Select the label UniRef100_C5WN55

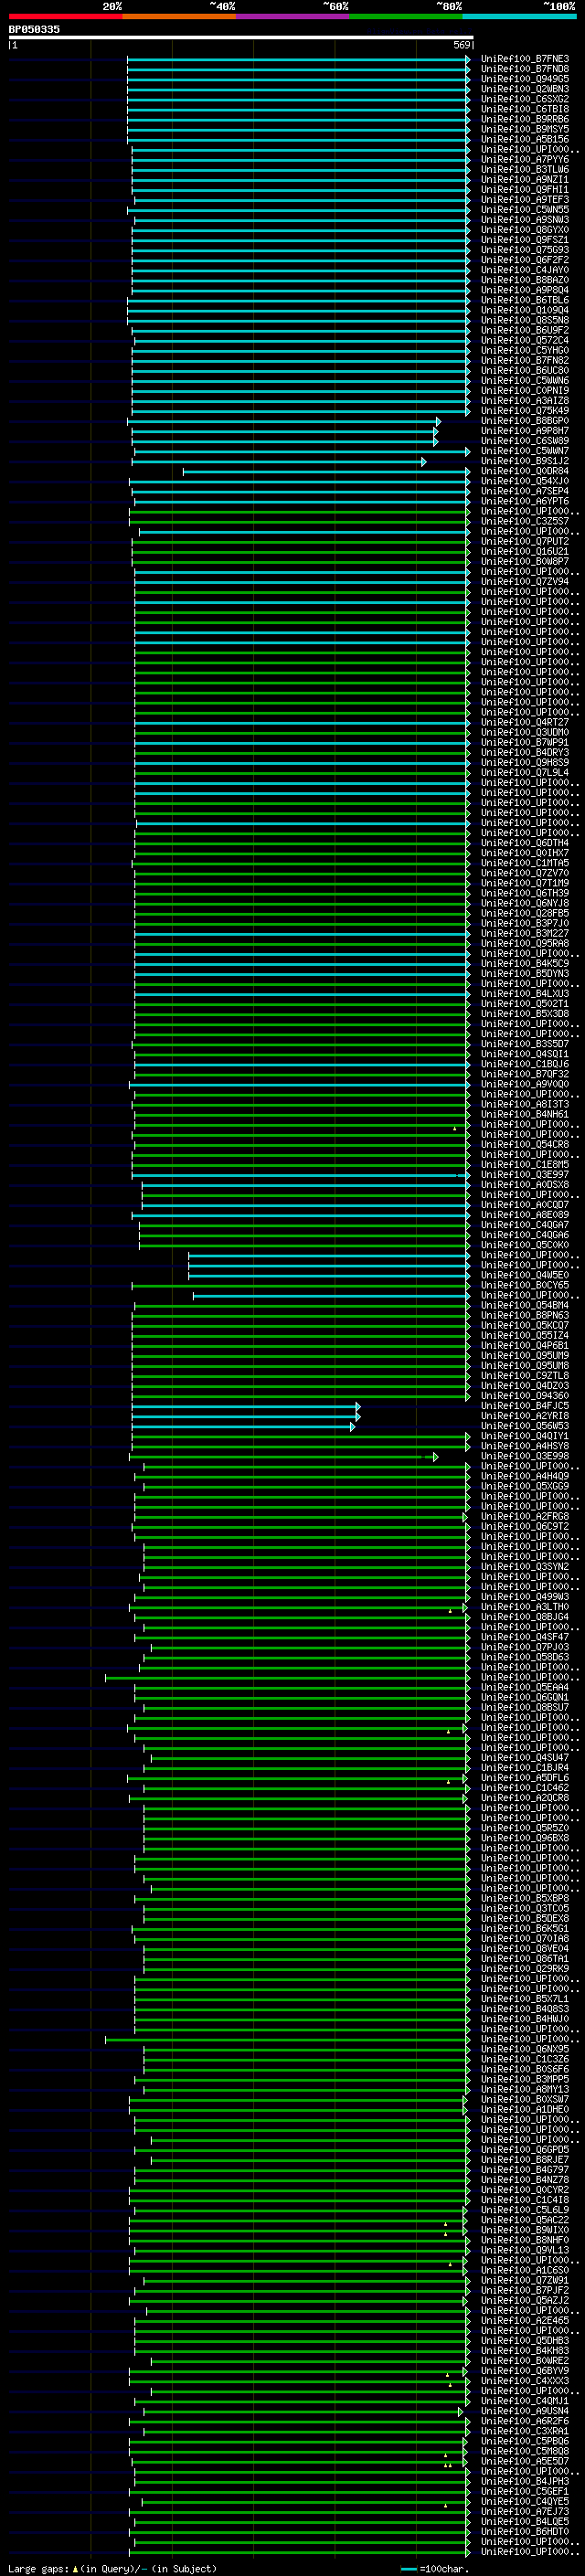[525, 210]
